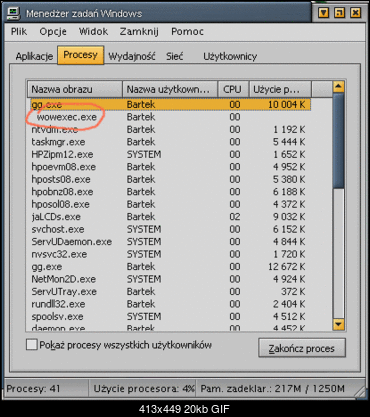Click the restore window title button
The height and width of the screenshot is (417, 370).
tap(339, 13)
